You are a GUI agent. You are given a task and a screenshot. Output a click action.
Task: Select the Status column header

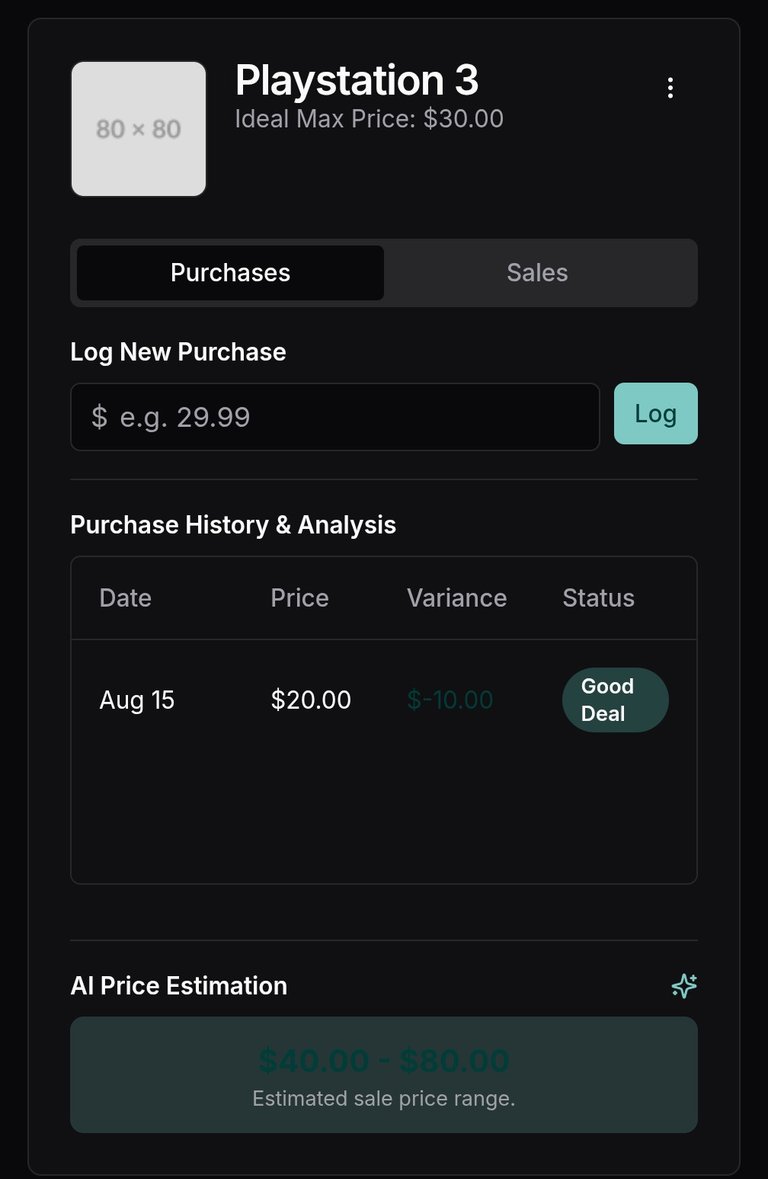tap(598, 598)
